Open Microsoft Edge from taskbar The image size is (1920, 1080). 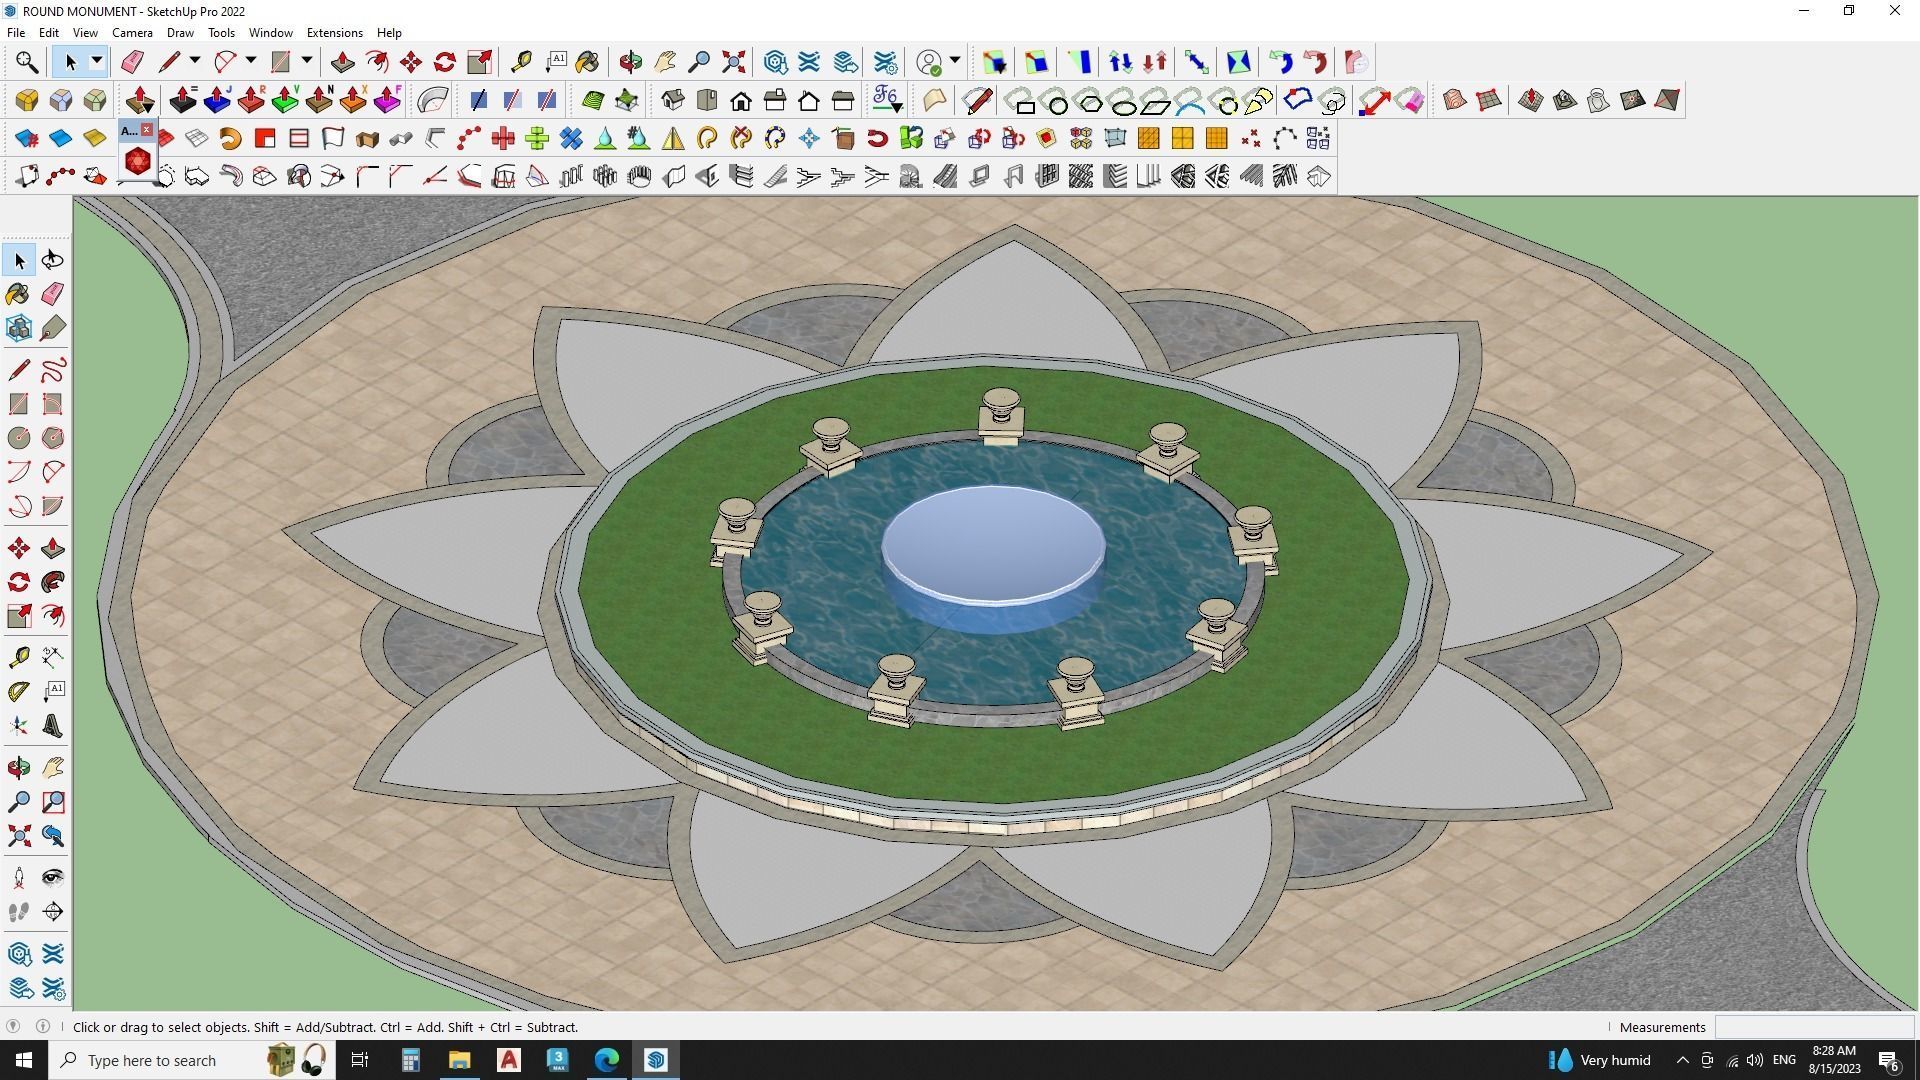[607, 1060]
